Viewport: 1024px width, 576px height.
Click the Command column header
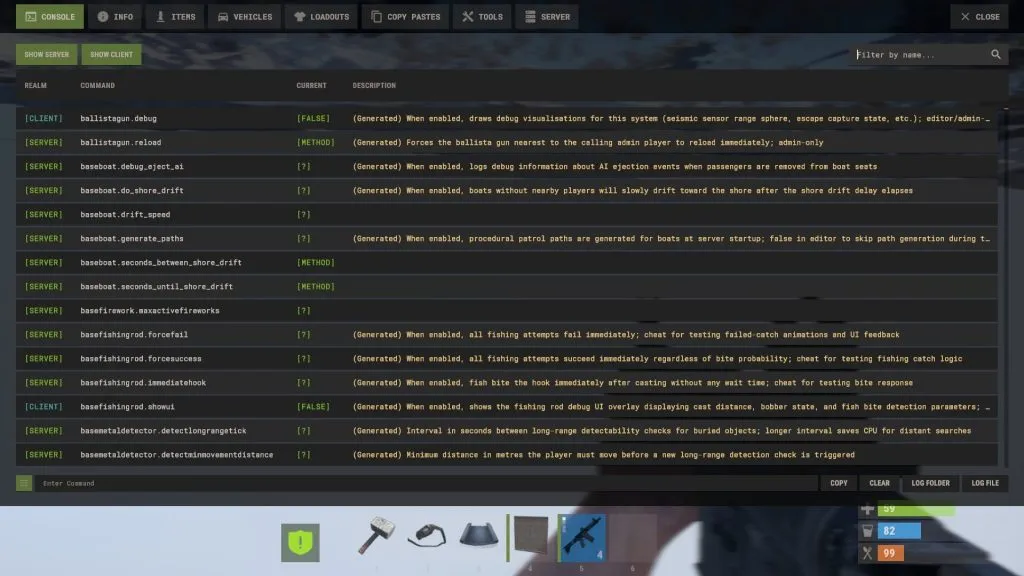point(97,86)
